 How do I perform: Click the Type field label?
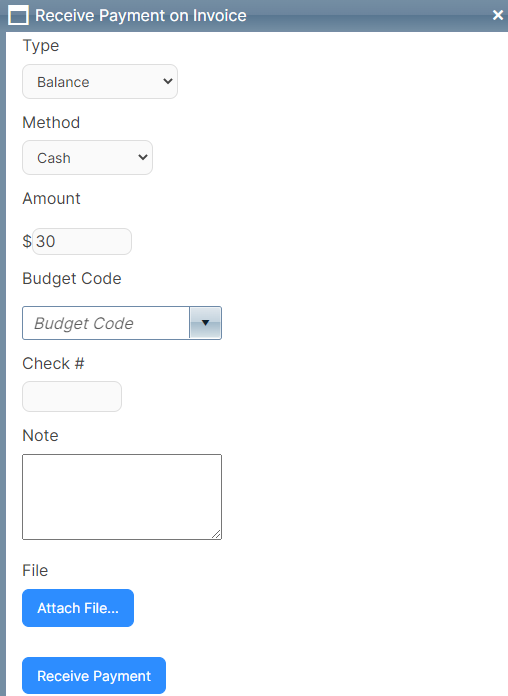[x=40, y=46]
